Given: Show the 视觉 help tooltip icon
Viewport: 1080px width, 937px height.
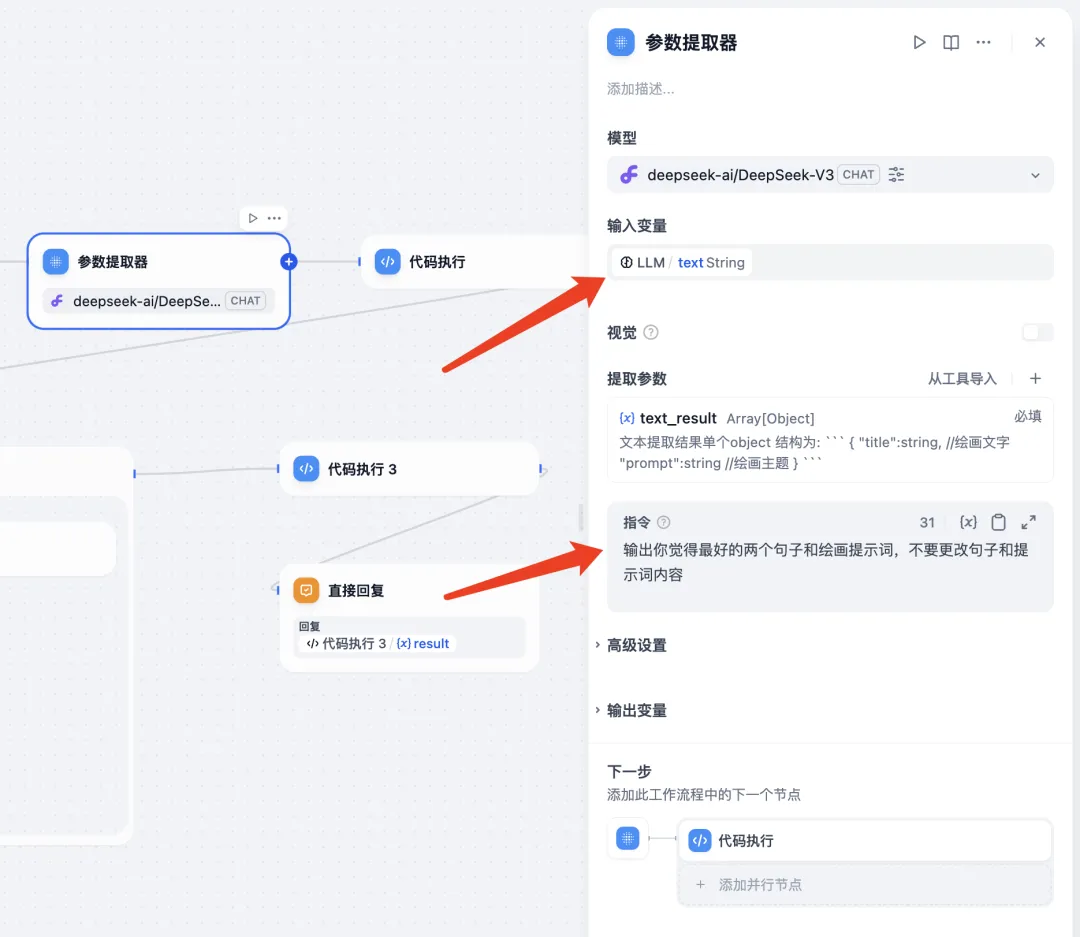Looking at the screenshot, I should [x=651, y=333].
